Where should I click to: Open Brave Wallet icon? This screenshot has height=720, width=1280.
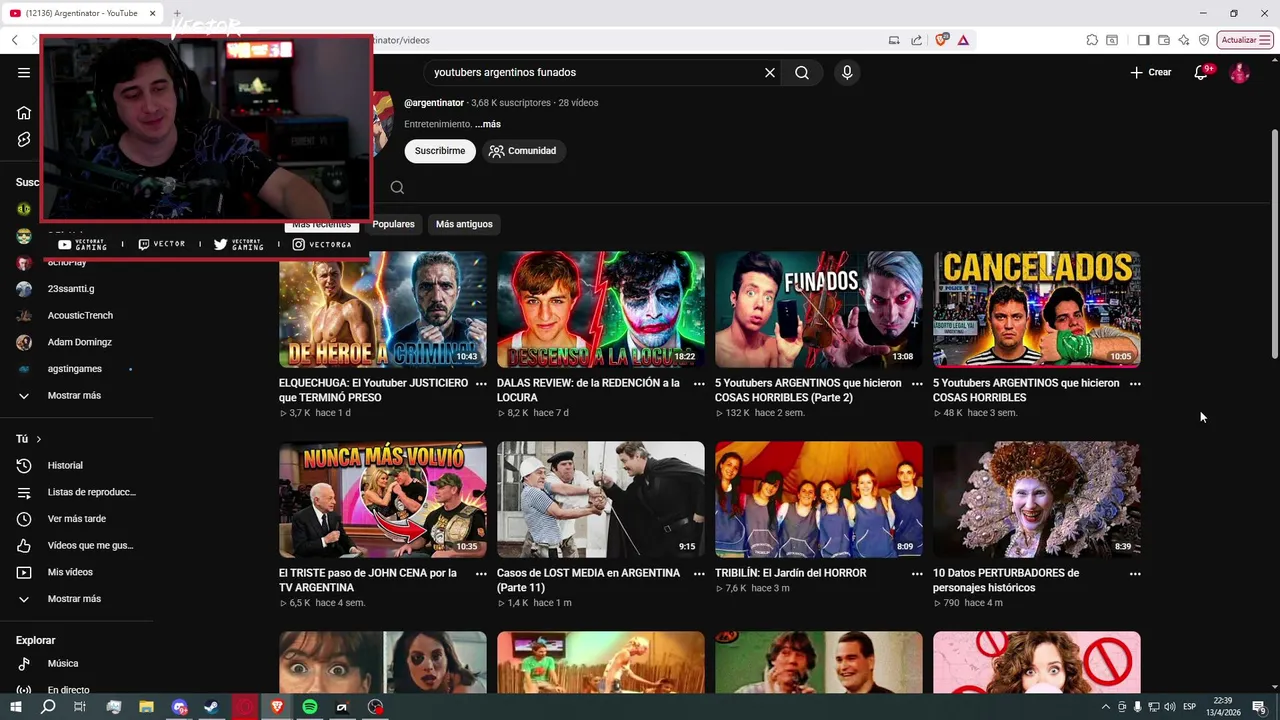pos(1164,40)
